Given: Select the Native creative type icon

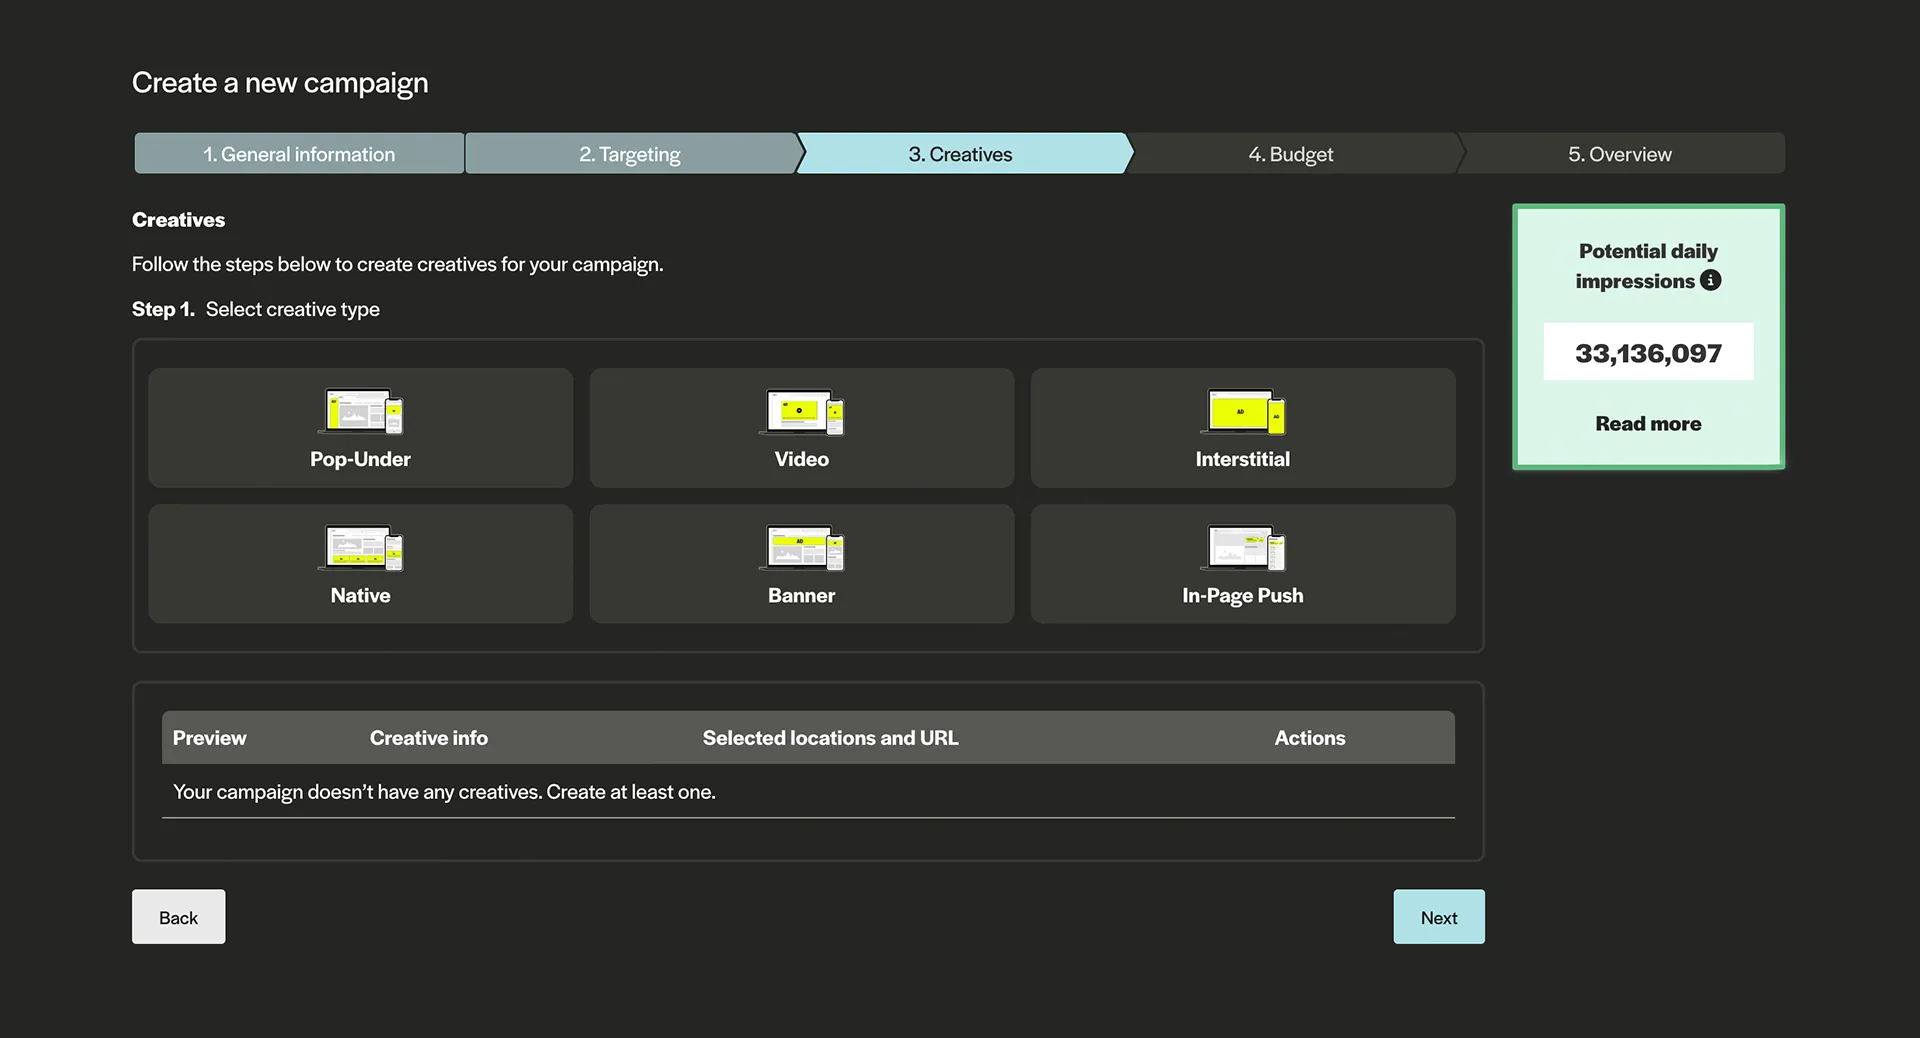Looking at the screenshot, I should click(x=360, y=548).
